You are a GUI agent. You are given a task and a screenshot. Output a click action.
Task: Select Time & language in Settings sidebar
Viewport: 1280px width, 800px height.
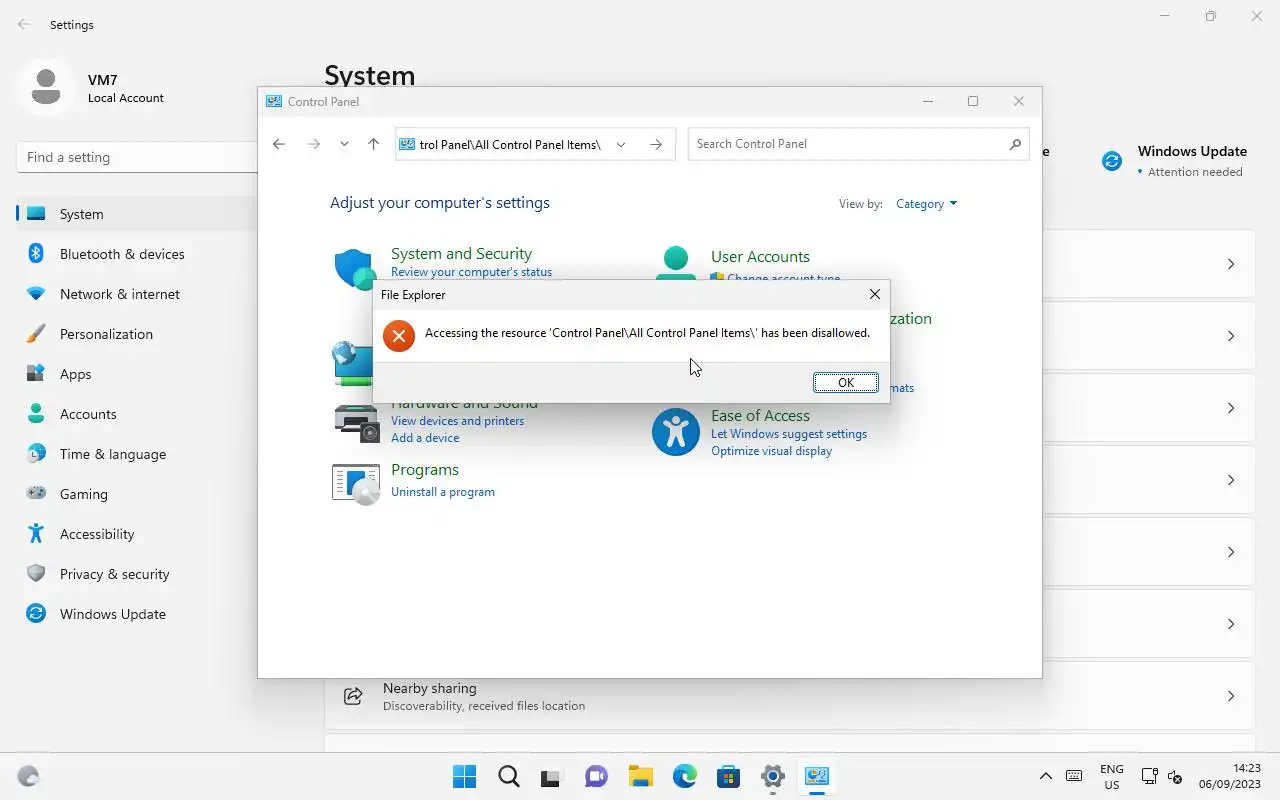coord(137,454)
